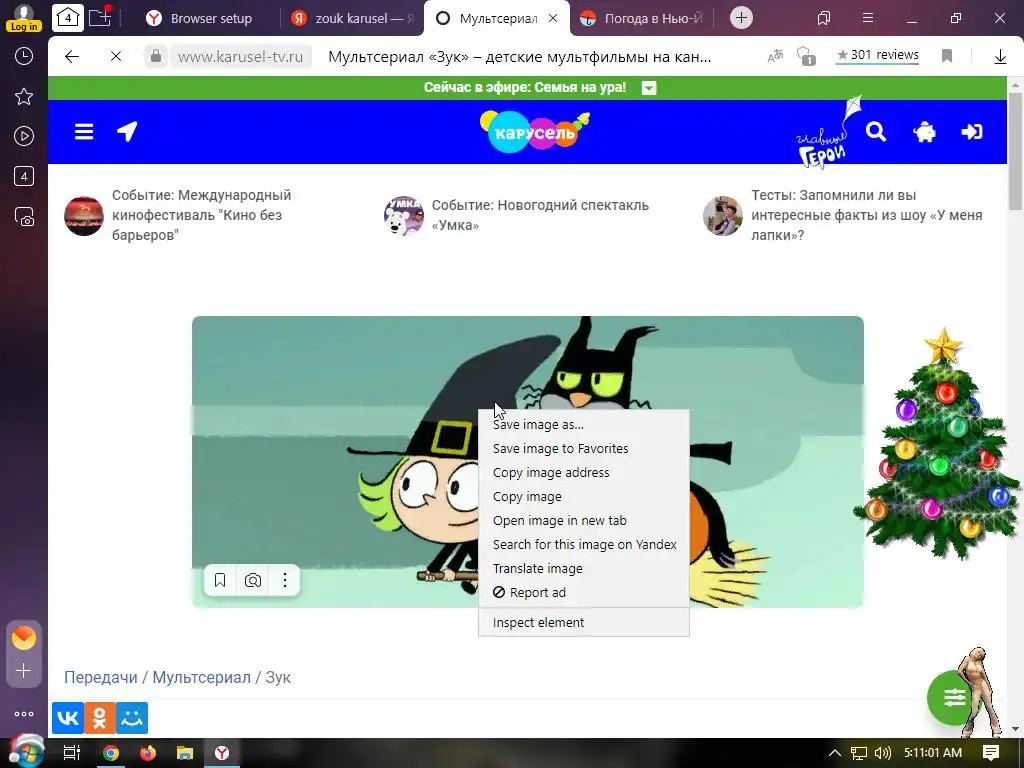Open event 'Новогодний спектакль Умка'
Image resolution: width=1024 pixels, height=768 pixels.
tap(516, 215)
